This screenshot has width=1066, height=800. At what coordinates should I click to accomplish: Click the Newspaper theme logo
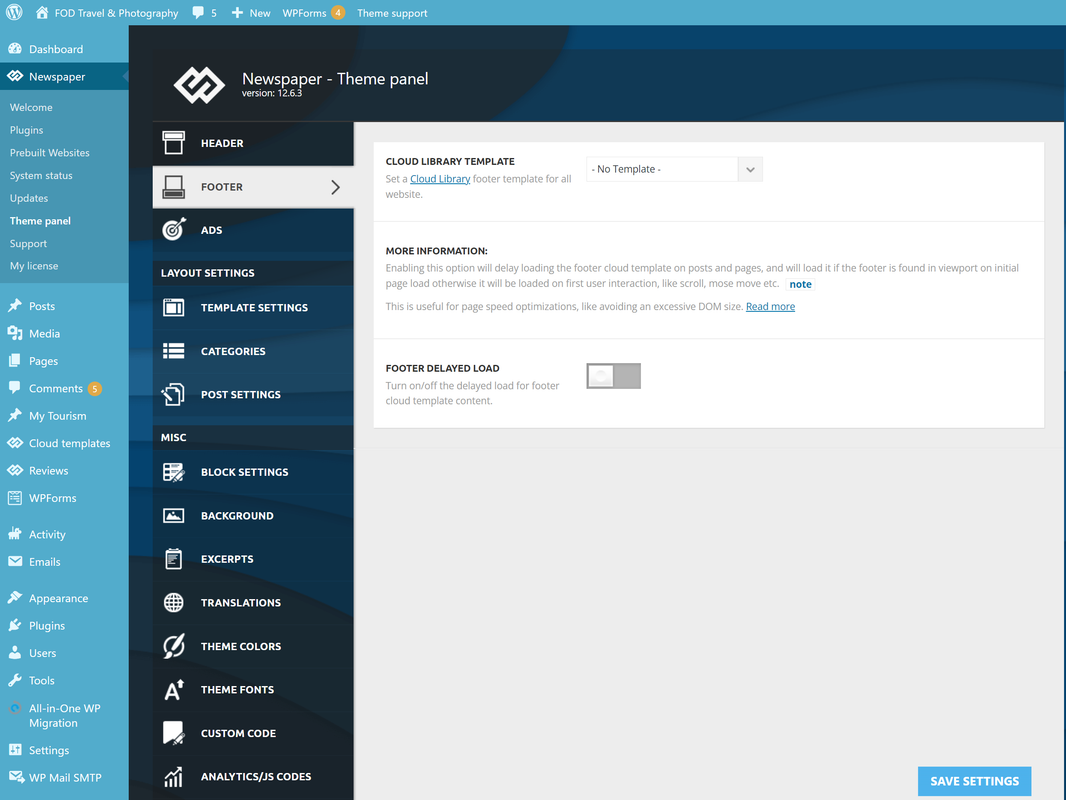coord(199,85)
